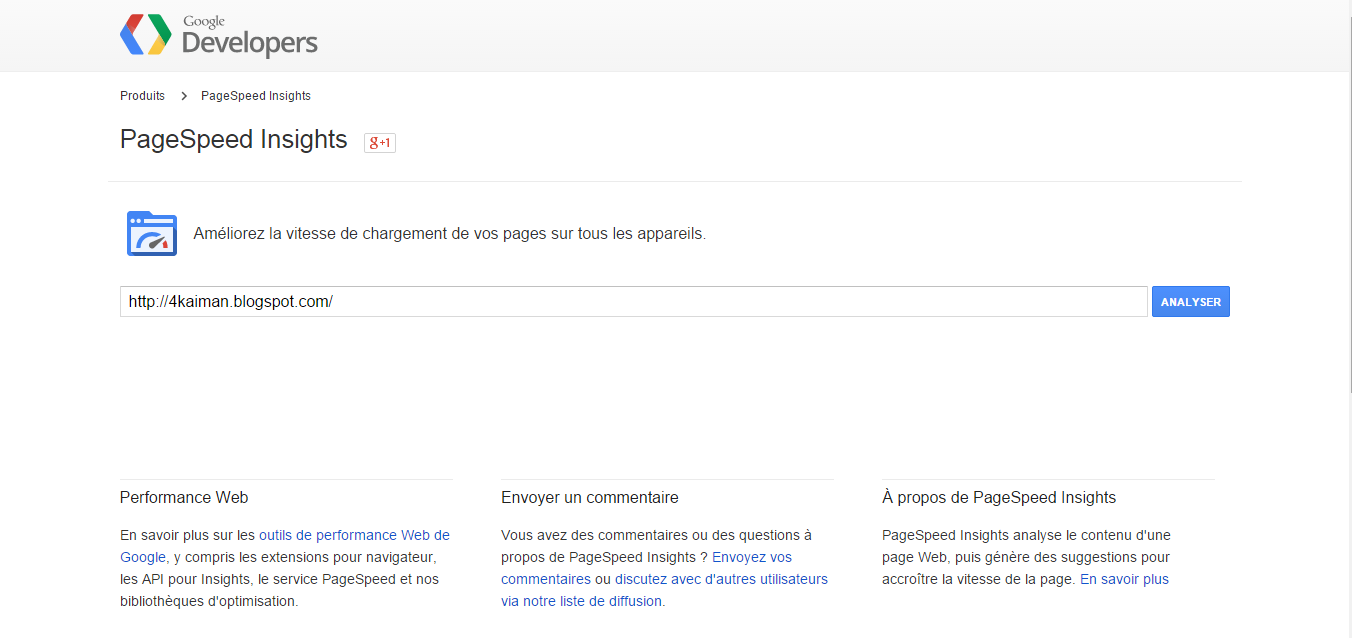Screen dimensions: 1352x638
Task: Click the À propos de PageSpeed Insights heading
Action: (x=999, y=497)
